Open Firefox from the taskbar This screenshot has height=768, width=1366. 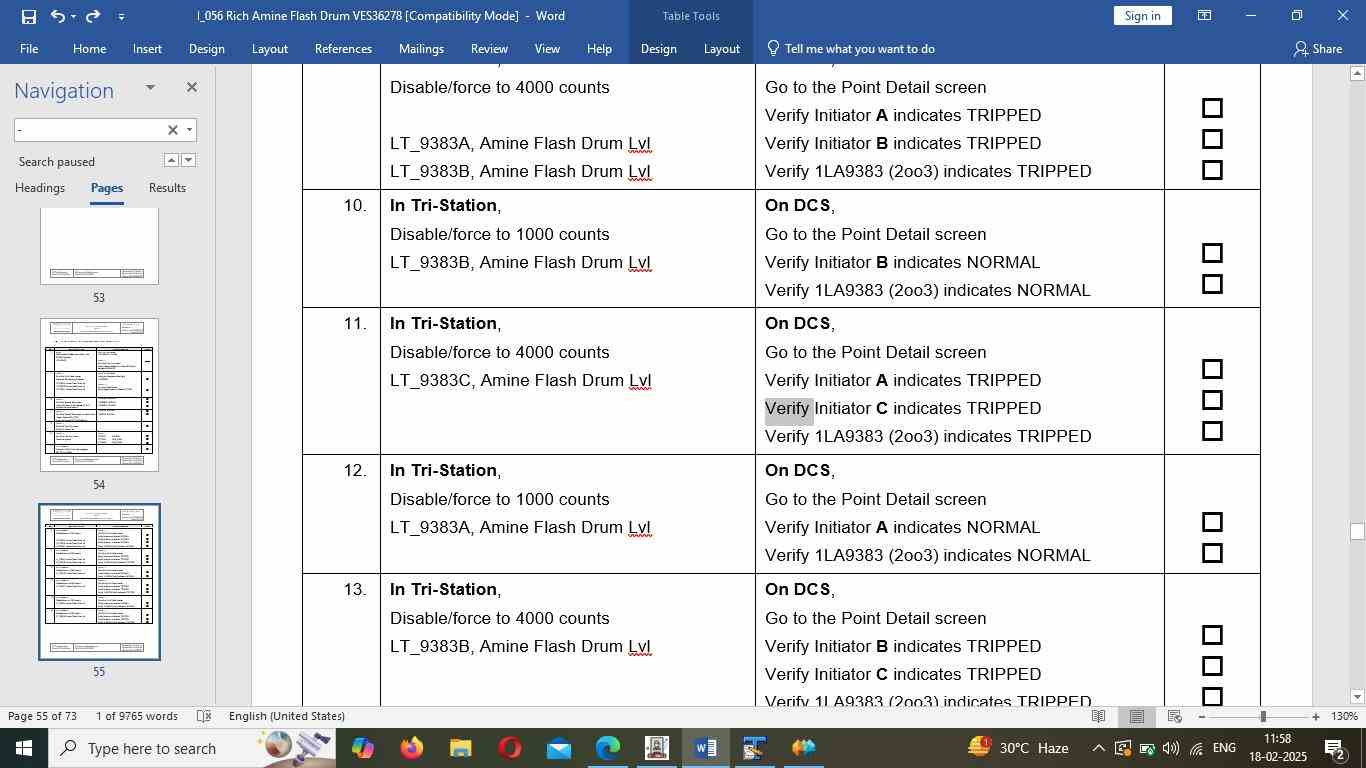pos(411,748)
